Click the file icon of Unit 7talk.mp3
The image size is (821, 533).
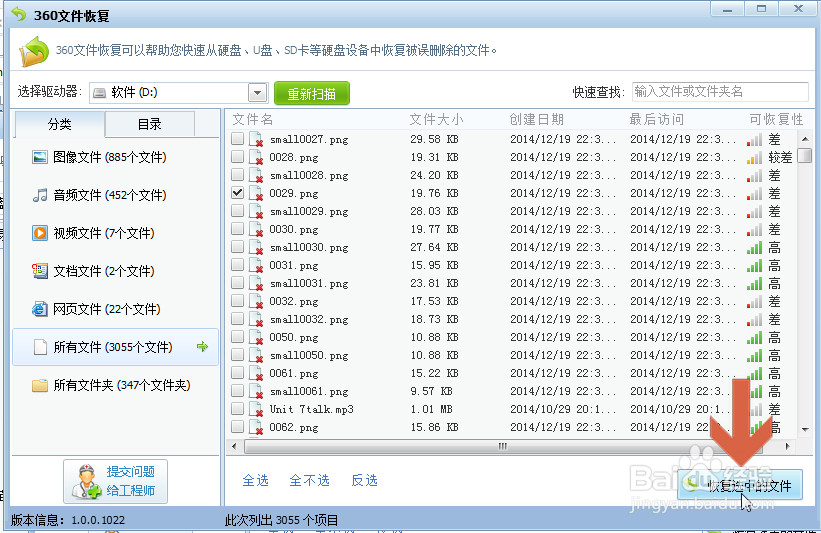pos(256,409)
